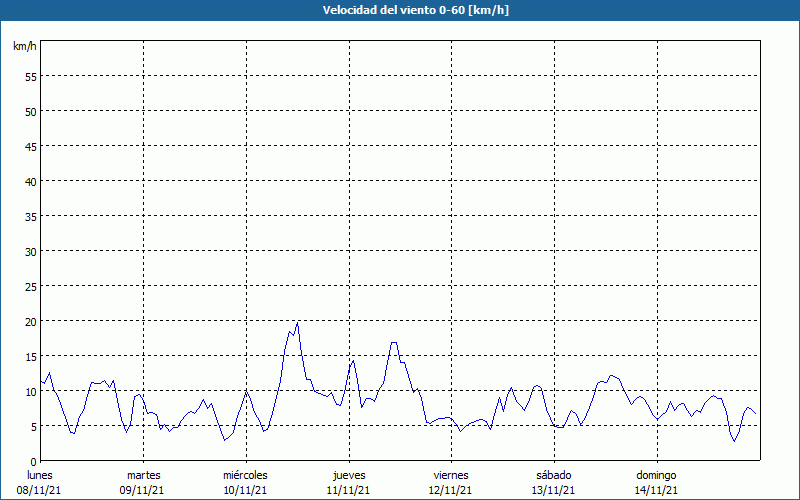Click the 'jueves' day label
The image size is (800, 500).
[x=349, y=475]
